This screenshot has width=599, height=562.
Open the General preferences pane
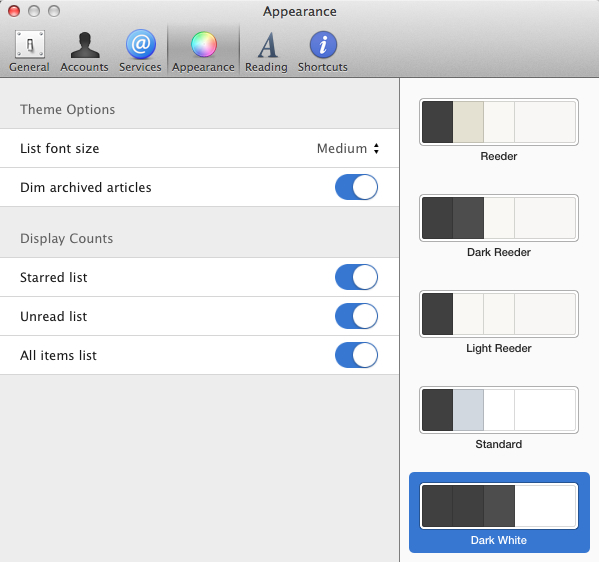[29, 51]
